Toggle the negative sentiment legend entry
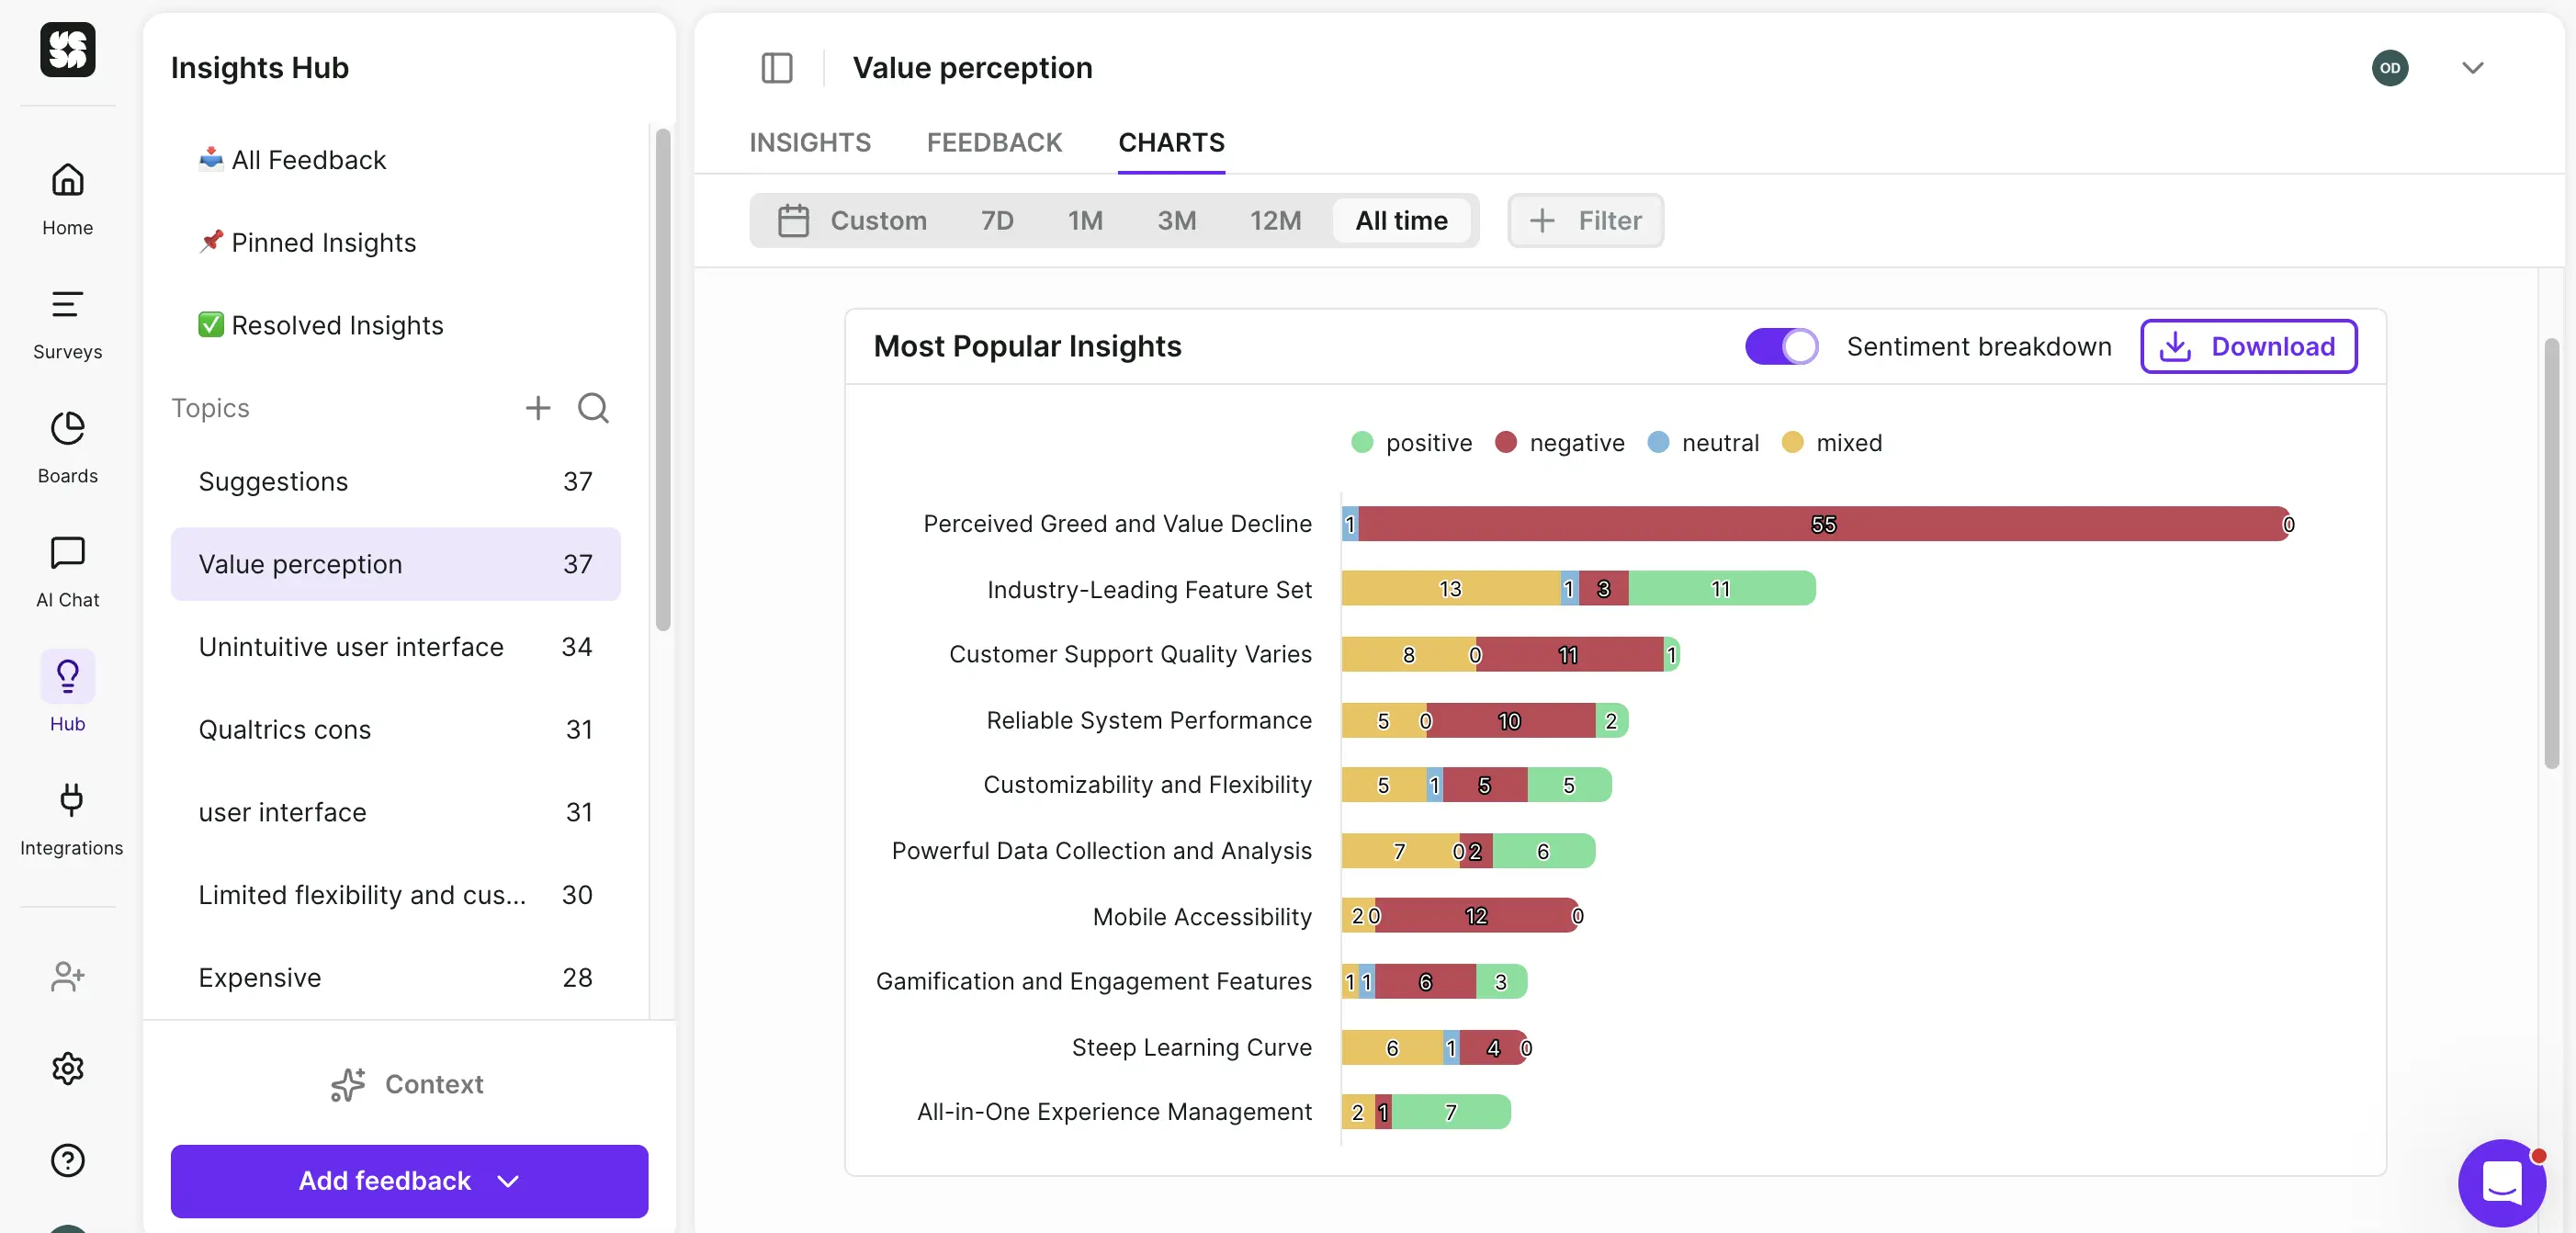 coord(1558,442)
